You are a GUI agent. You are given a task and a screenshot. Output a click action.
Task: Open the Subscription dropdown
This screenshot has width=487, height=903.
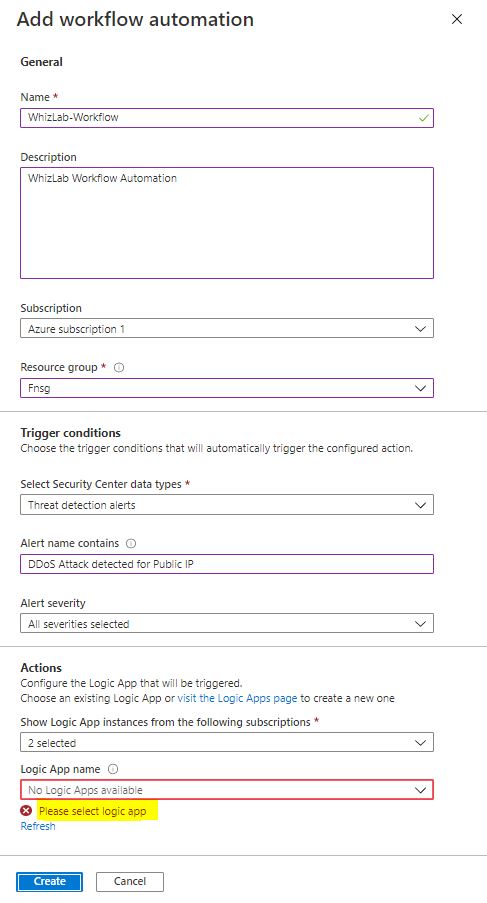(x=227, y=329)
